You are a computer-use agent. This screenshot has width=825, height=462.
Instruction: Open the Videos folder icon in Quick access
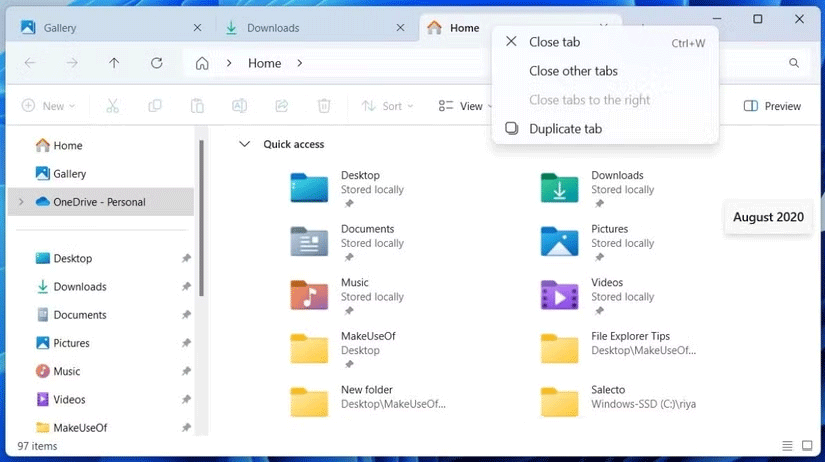coord(559,295)
